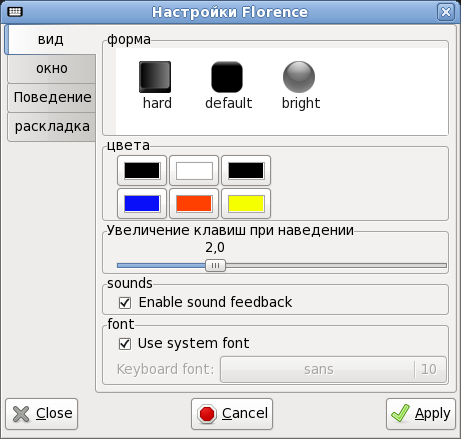Open the blue color swatch picker
This screenshot has height=439, width=461.
pos(142,203)
